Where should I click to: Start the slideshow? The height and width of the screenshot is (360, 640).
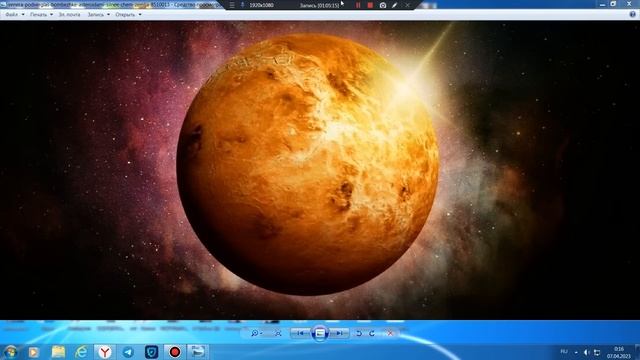click(x=320, y=333)
